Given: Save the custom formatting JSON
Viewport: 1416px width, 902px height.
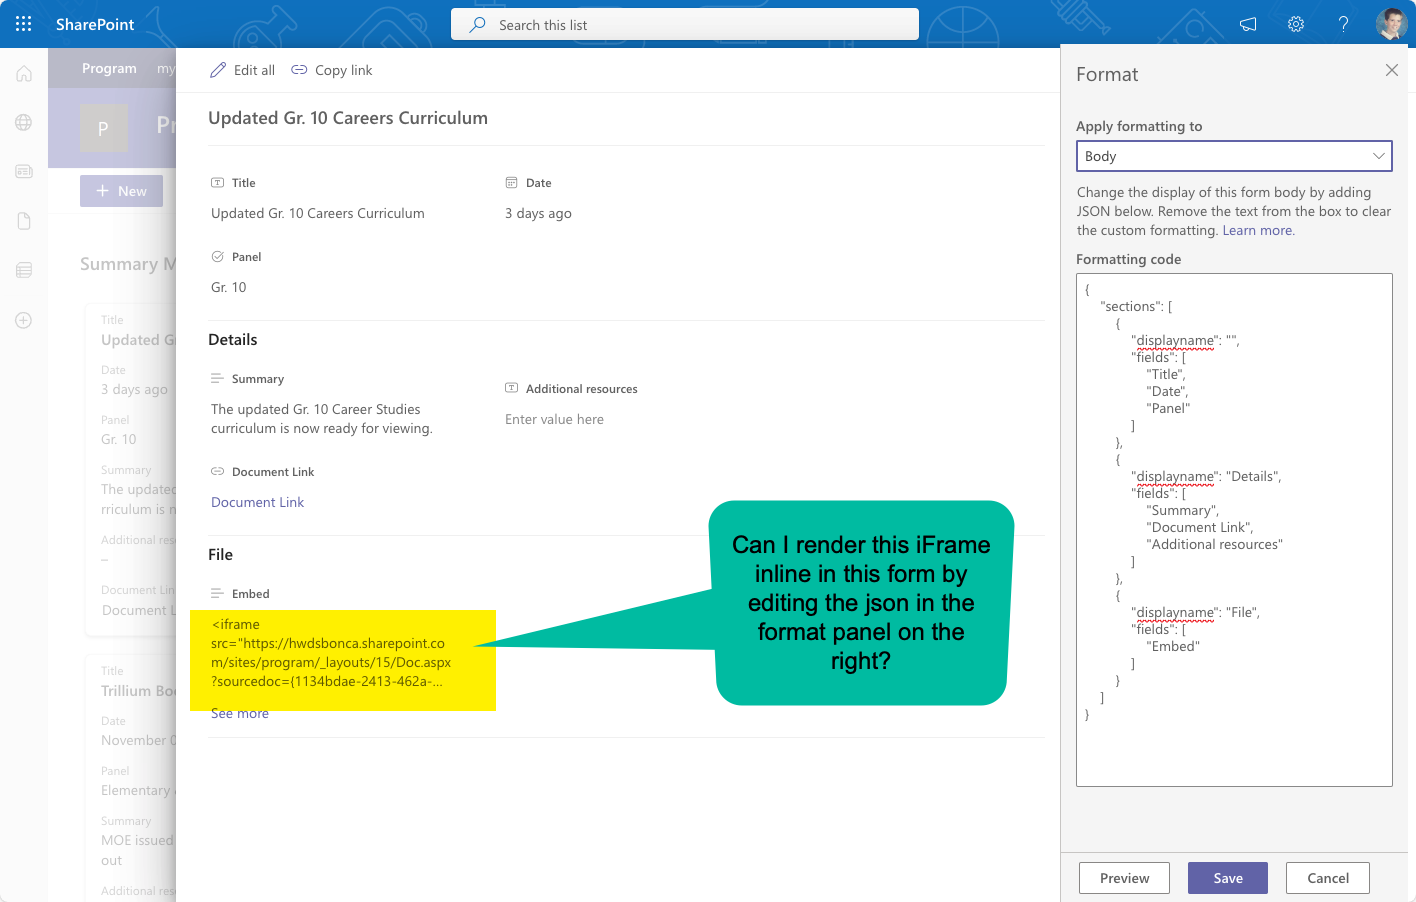Looking at the screenshot, I should pos(1227,877).
